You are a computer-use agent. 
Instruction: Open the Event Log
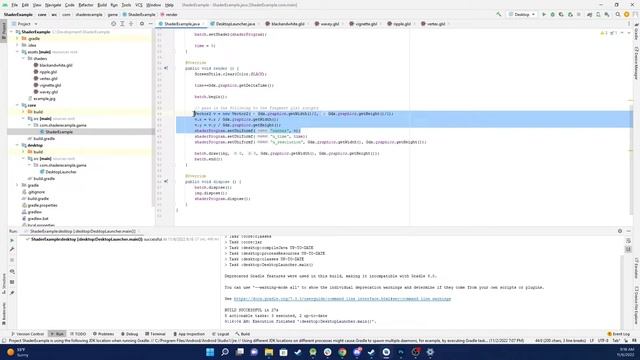[x=618, y=334]
